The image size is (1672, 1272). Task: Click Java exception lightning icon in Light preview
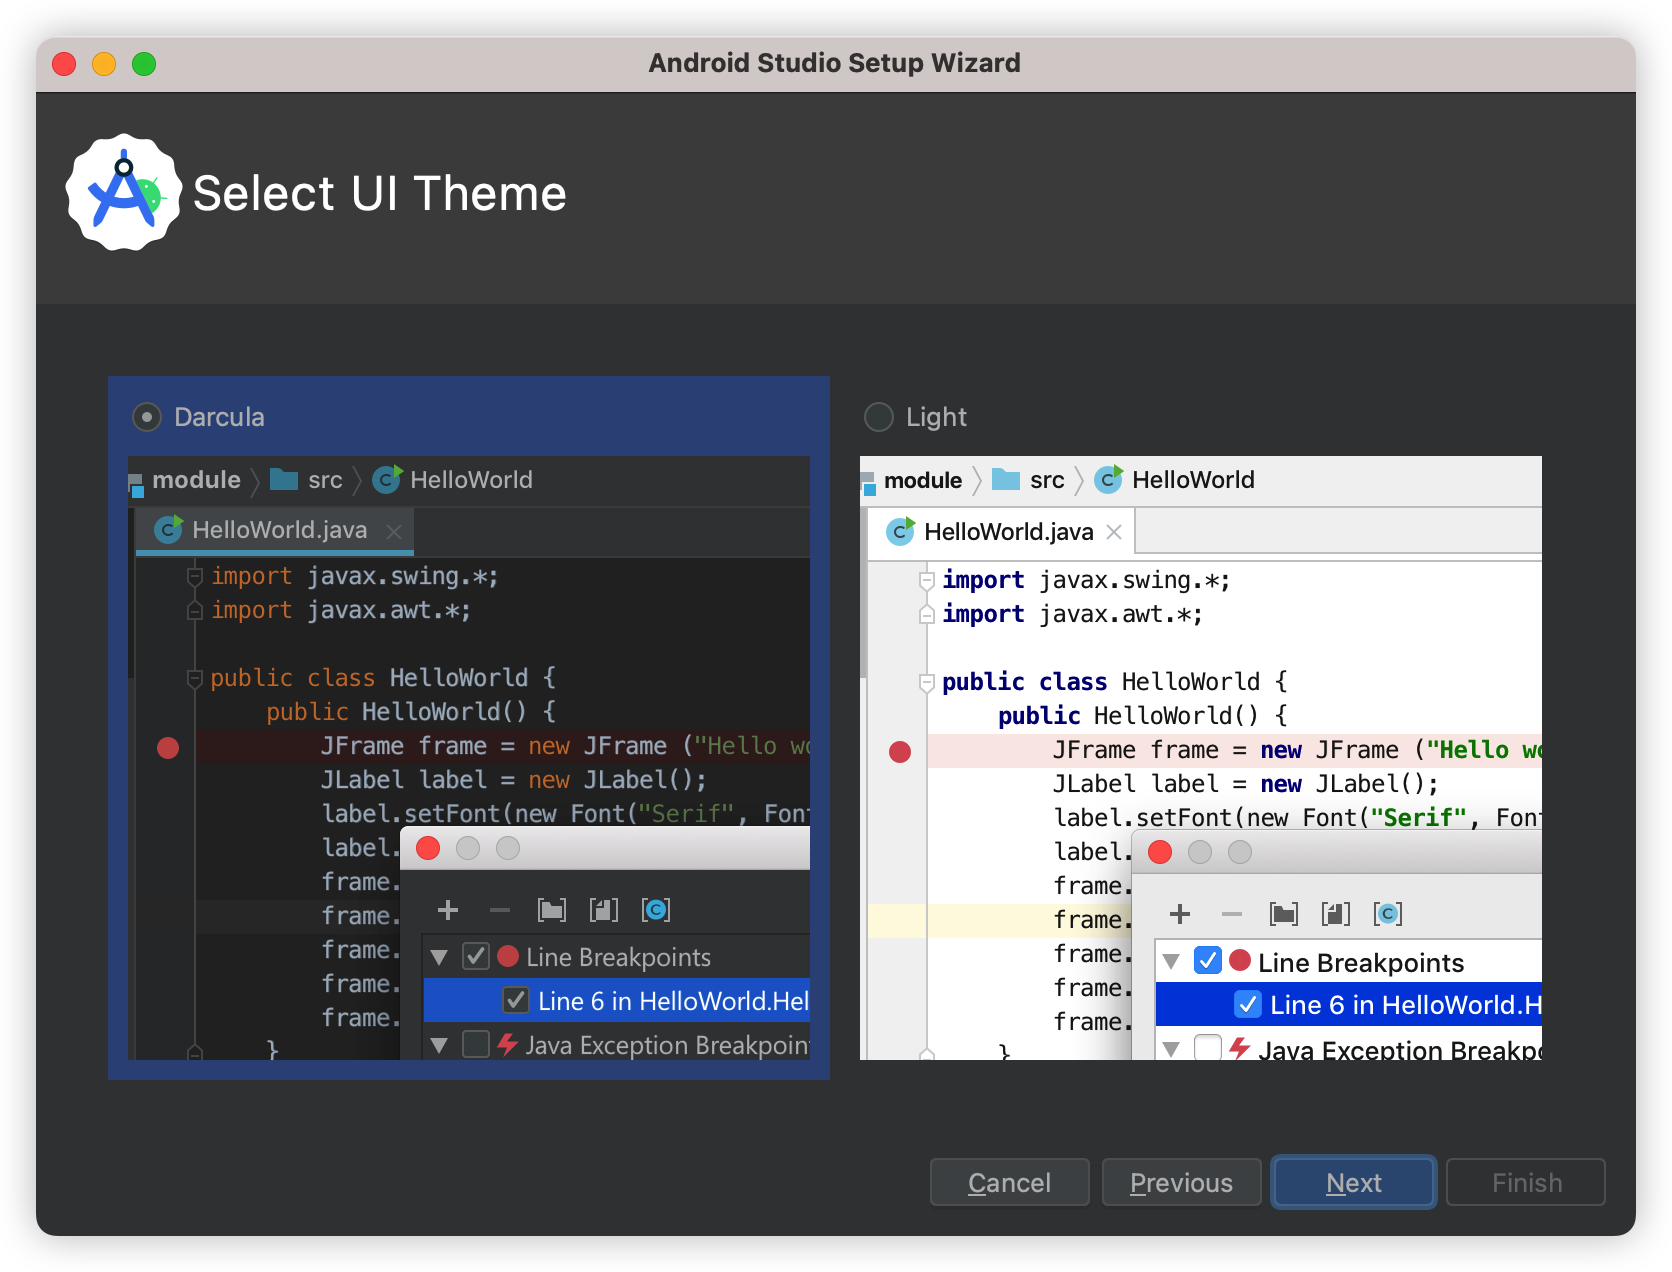pyautogui.click(x=1240, y=1048)
